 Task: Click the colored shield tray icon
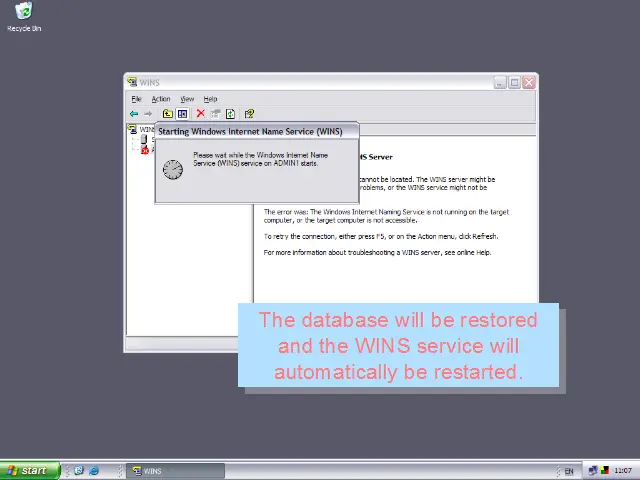[604, 471]
